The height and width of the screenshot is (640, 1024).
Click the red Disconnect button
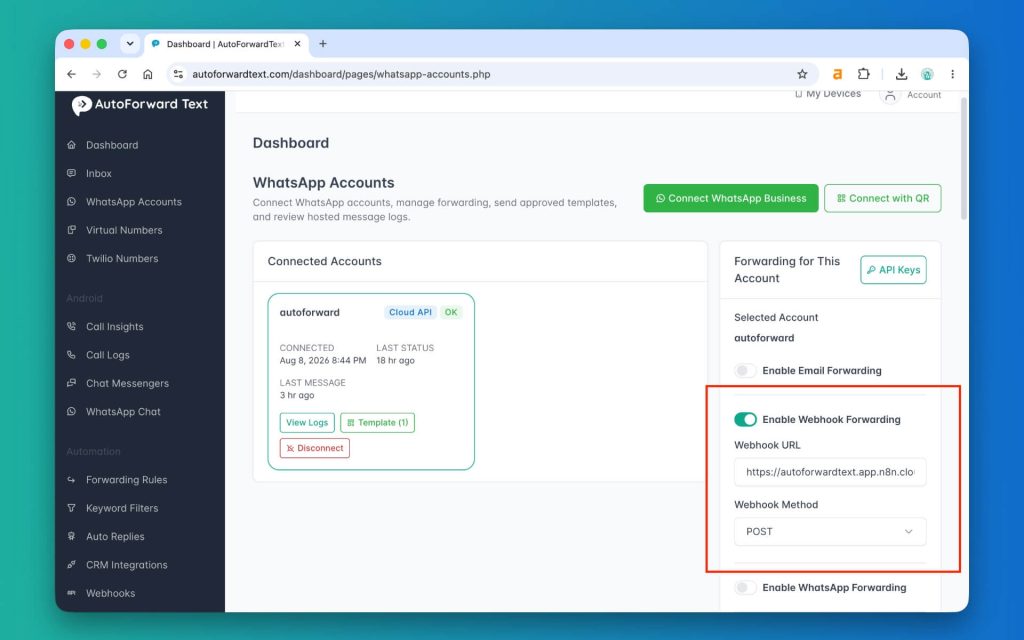click(315, 448)
